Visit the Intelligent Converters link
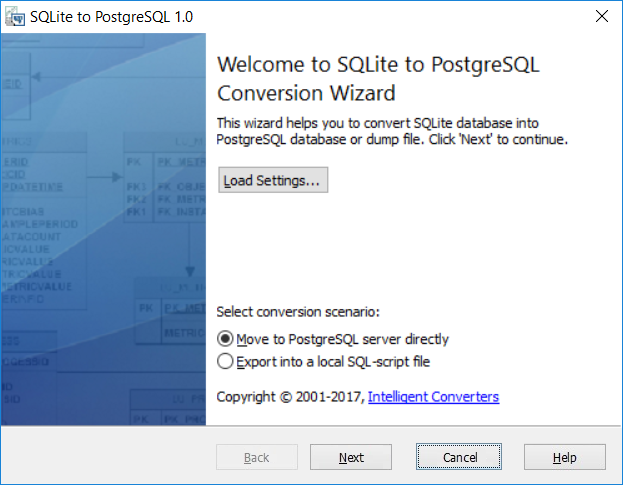The image size is (623, 485). point(433,397)
